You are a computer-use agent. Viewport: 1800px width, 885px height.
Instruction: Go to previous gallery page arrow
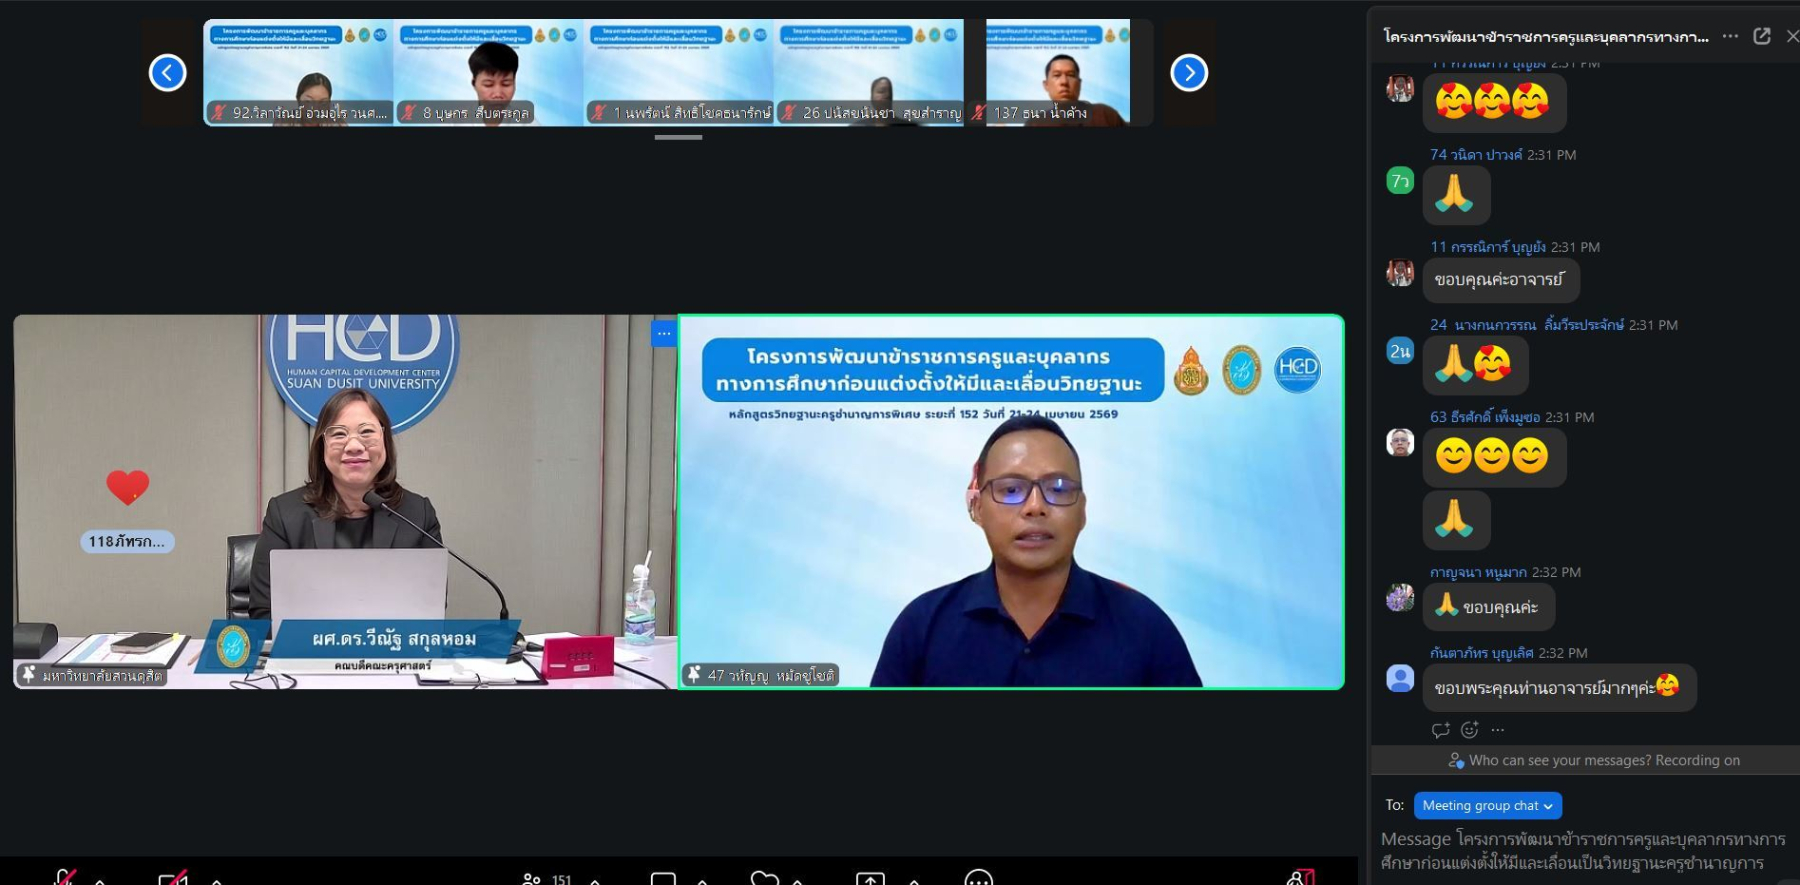tap(168, 73)
